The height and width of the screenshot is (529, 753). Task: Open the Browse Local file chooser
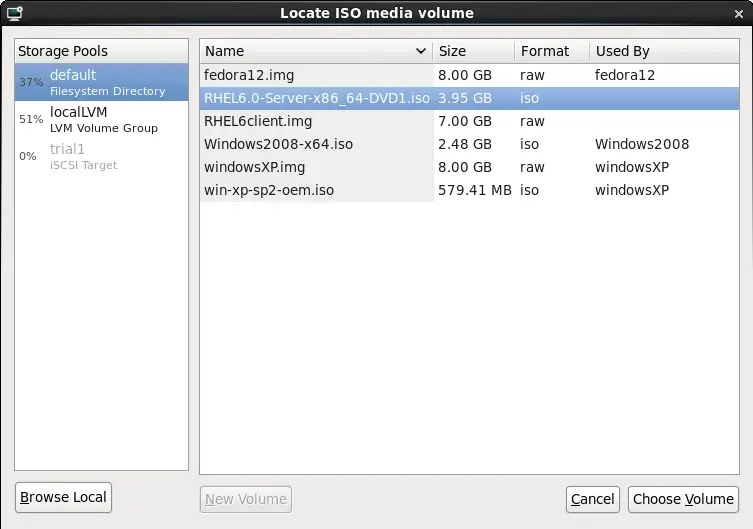point(64,497)
